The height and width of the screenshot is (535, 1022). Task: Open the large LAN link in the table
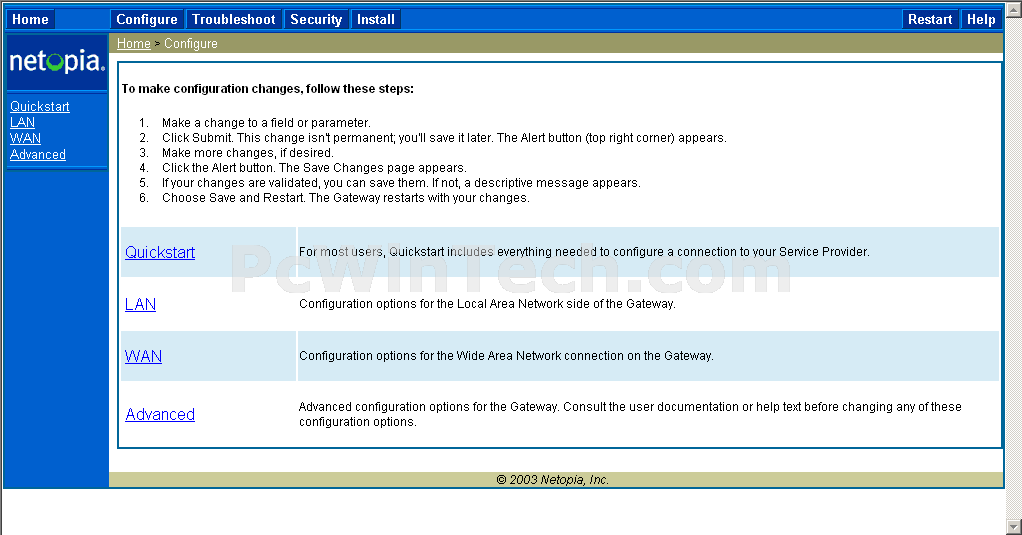tap(140, 304)
